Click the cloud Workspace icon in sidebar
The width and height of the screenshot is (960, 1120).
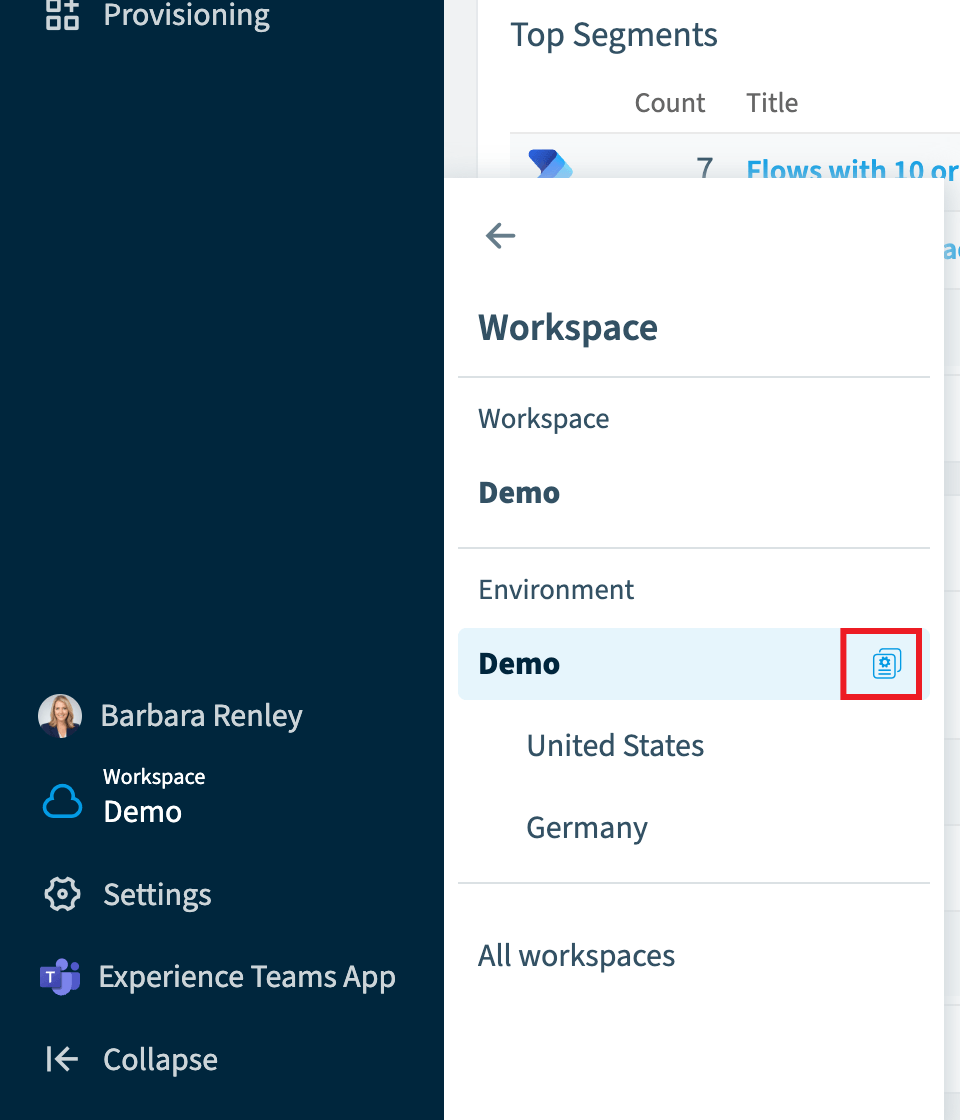tap(62, 801)
